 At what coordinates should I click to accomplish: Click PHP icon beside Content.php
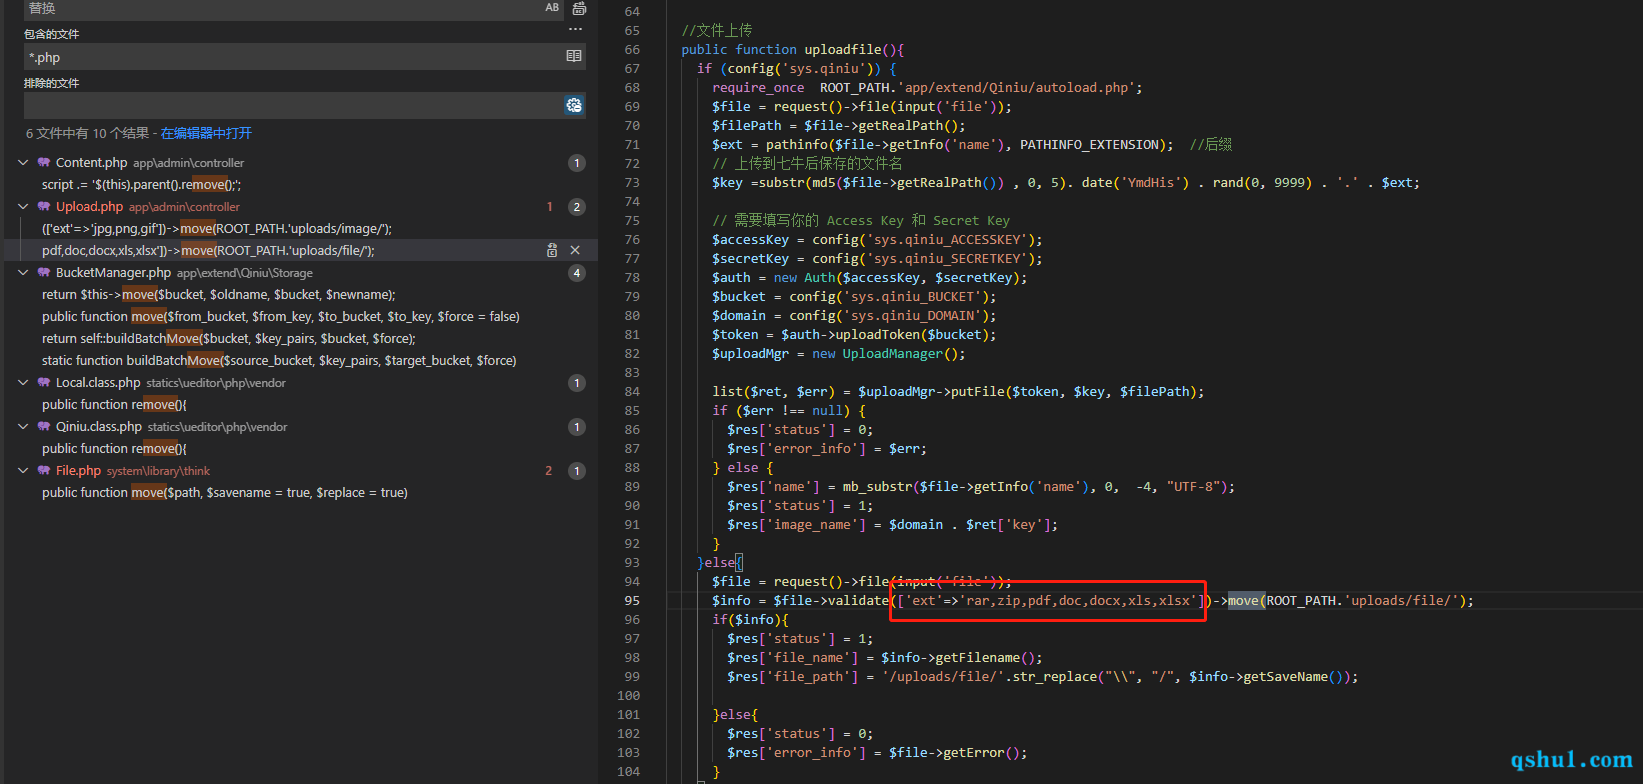point(44,163)
